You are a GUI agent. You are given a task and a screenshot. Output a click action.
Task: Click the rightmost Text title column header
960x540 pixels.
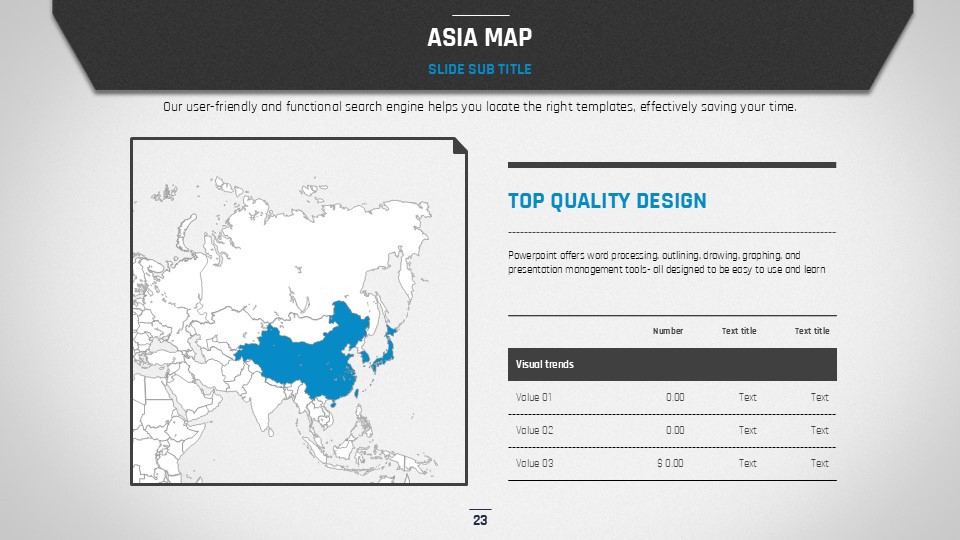[811, 331]
